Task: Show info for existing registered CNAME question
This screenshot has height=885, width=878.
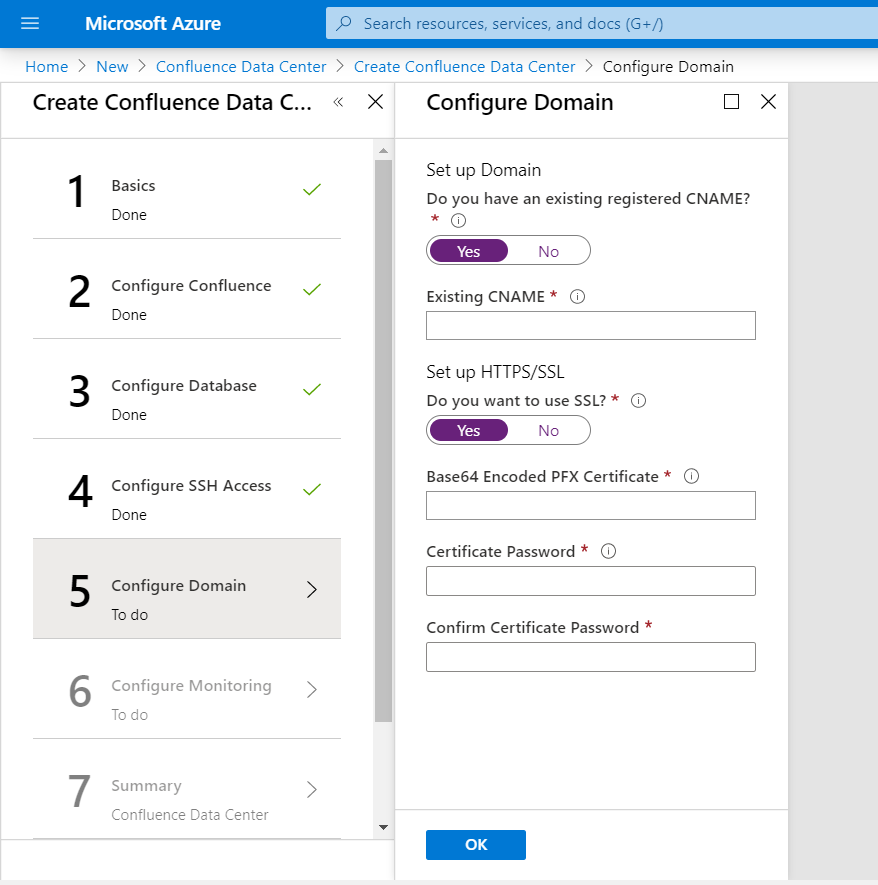Action: point(458,220)
